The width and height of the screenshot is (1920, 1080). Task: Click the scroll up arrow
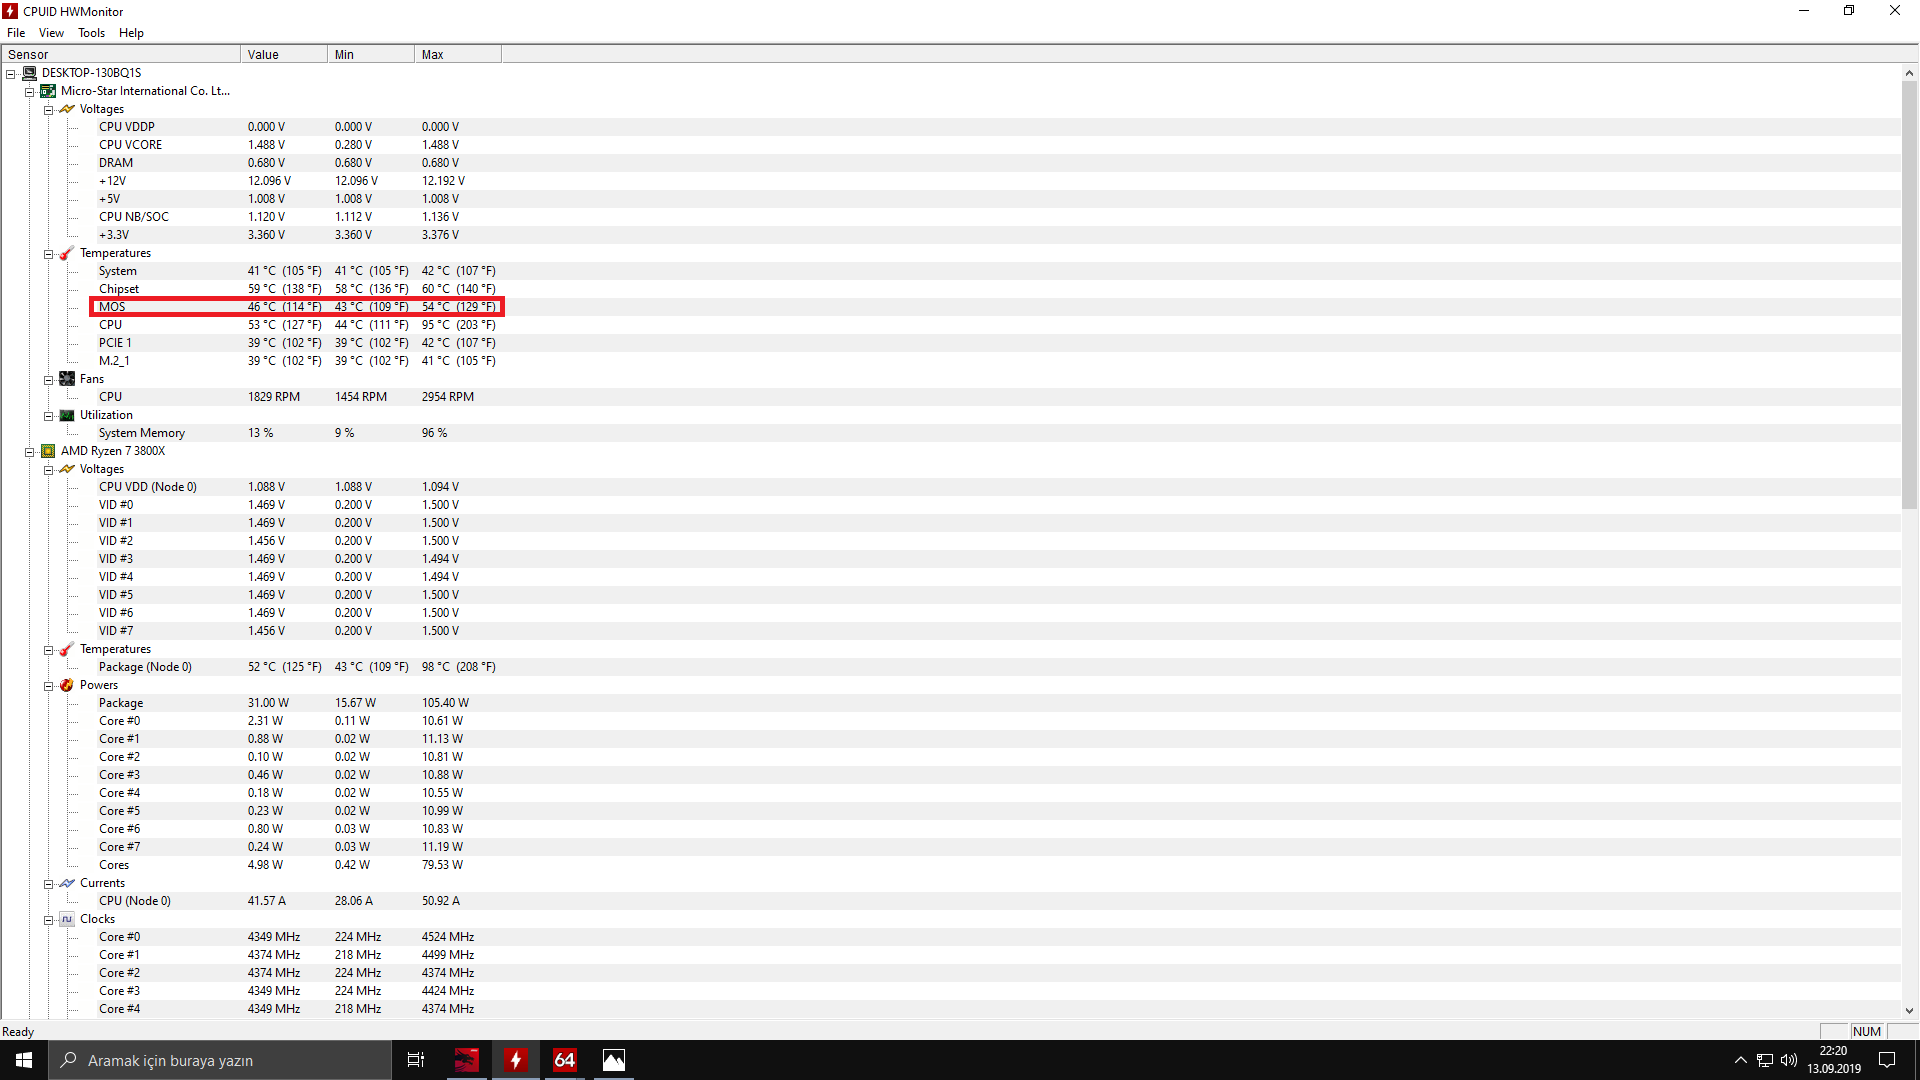[1909, 73]
